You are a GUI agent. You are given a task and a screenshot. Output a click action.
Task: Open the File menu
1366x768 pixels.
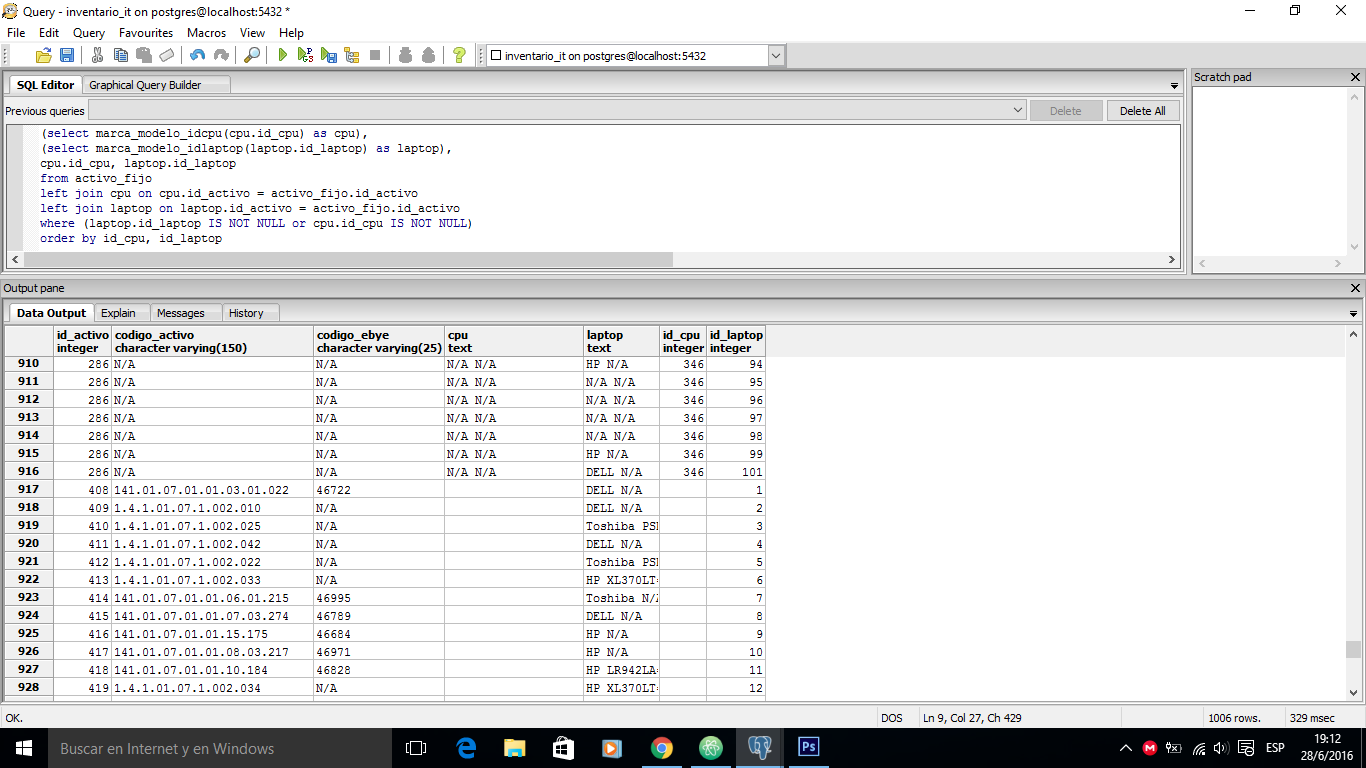point(16,33)
